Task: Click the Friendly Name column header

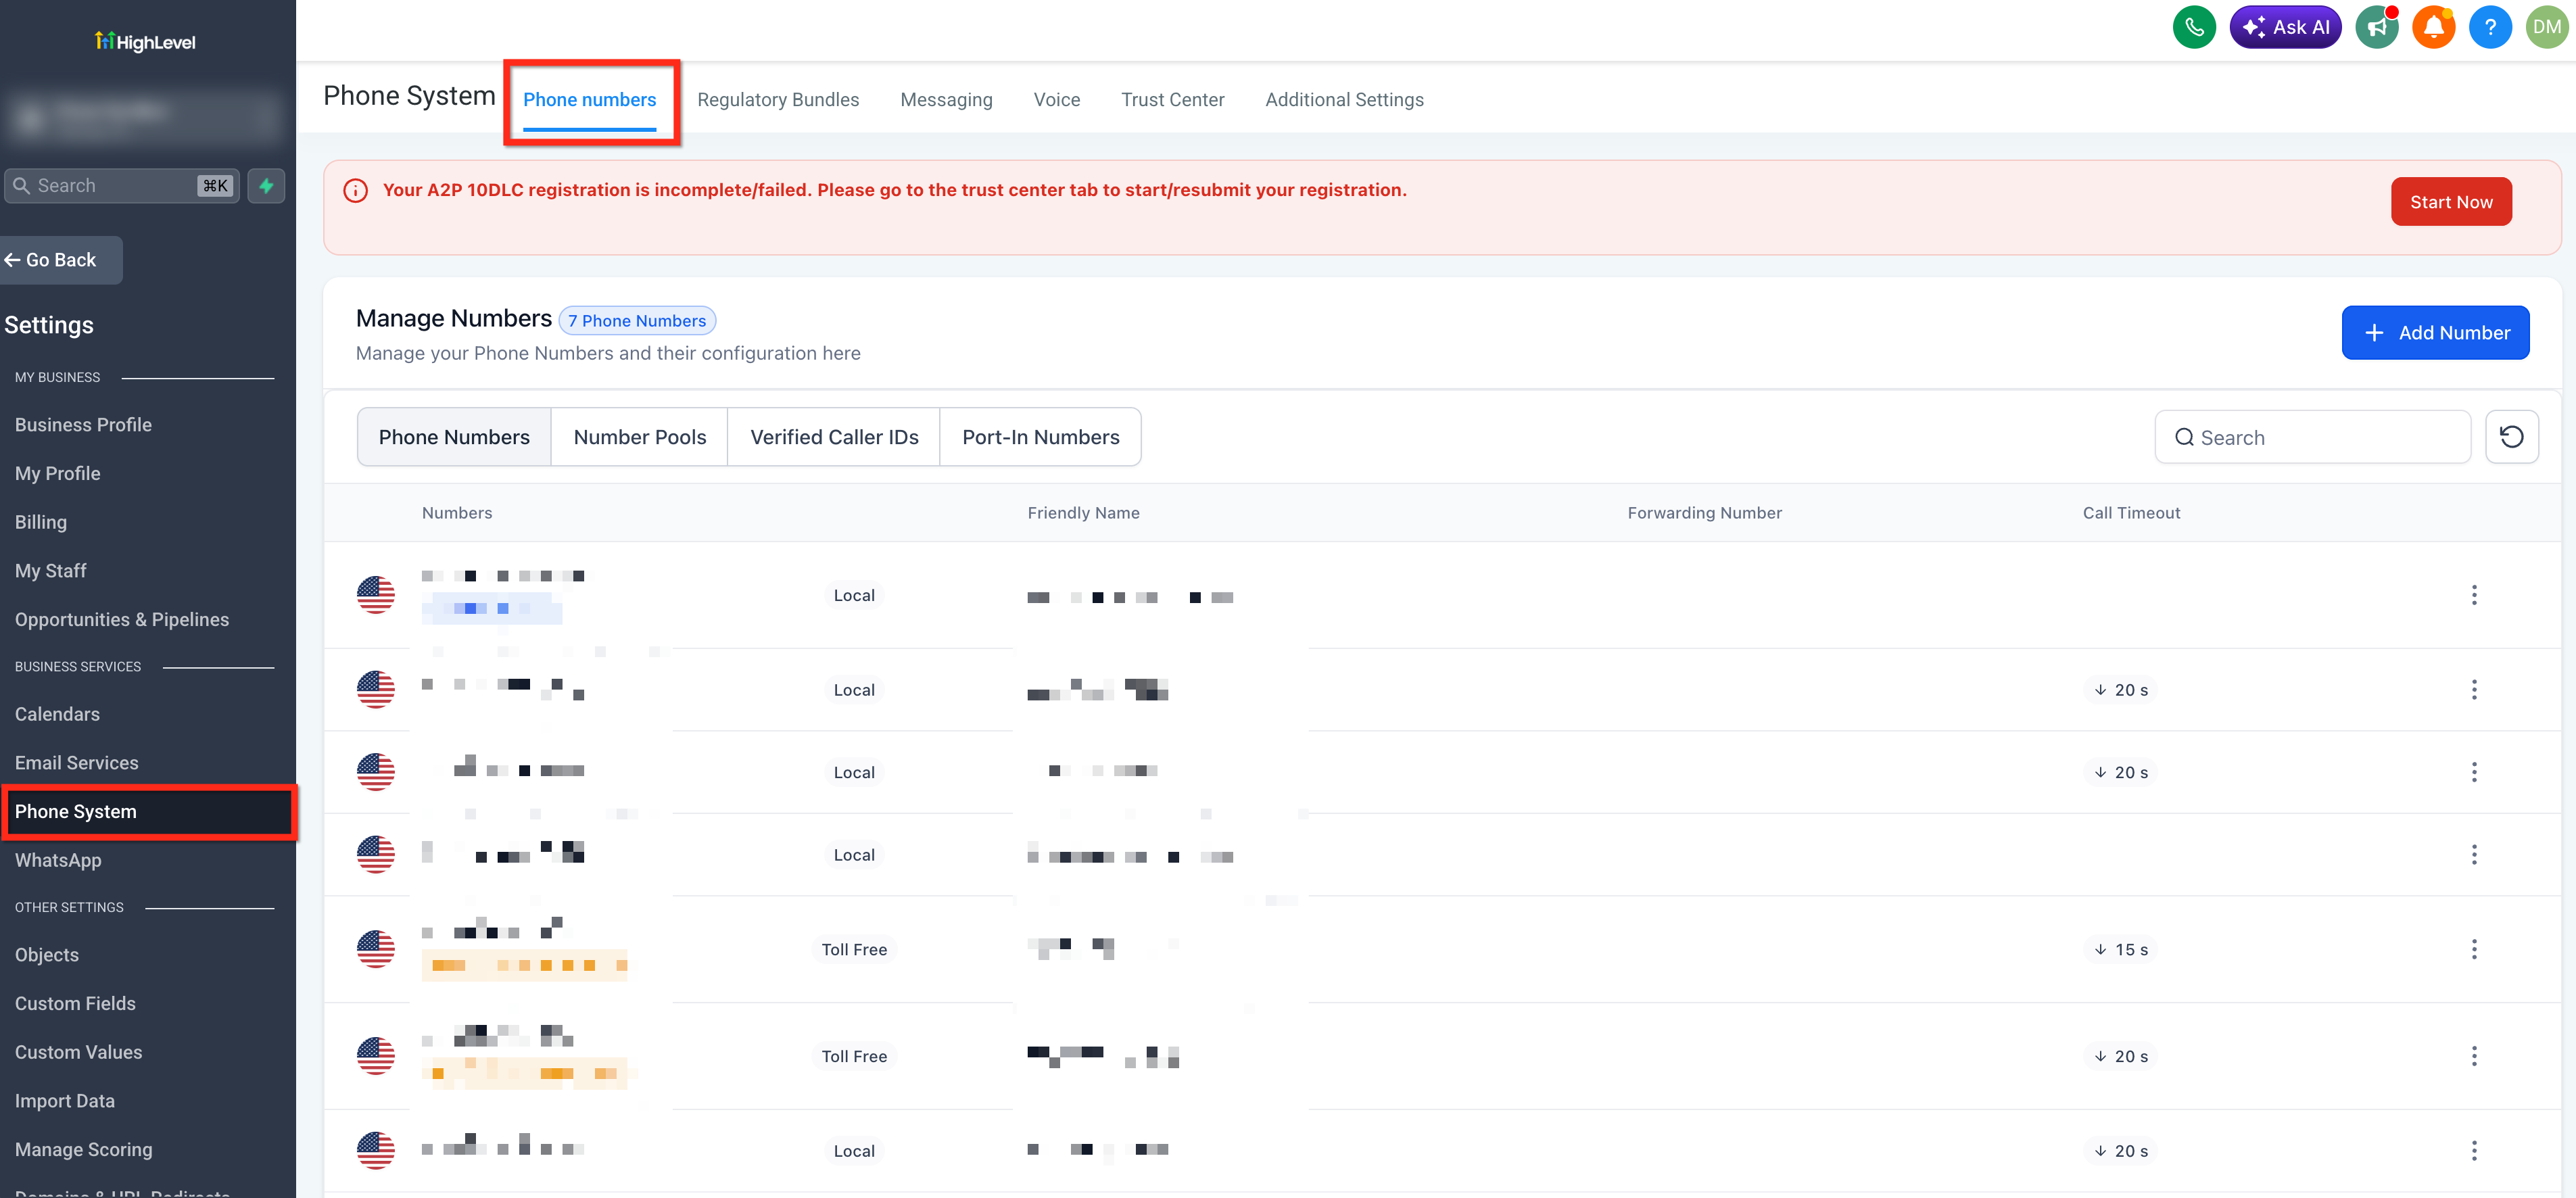Action: pyautogui.click(x=1083, y=513)
